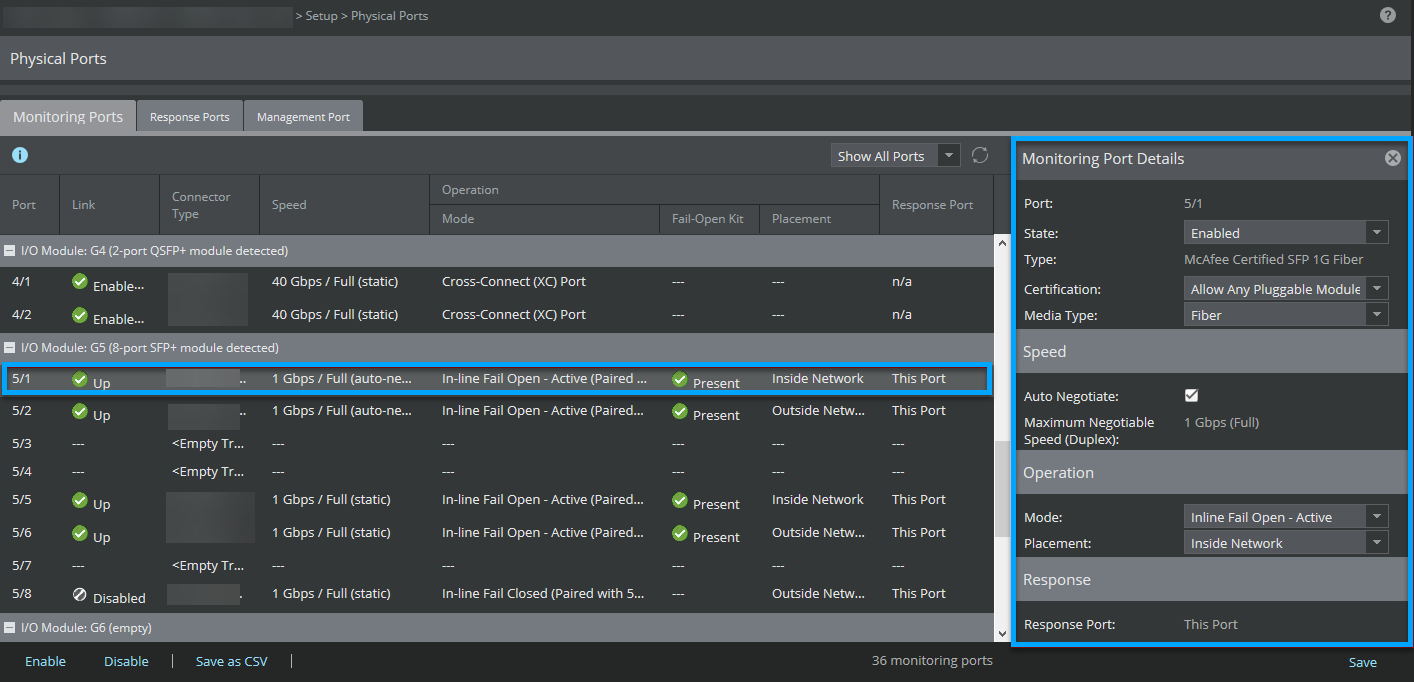Refresh the monitoring ports list
The height and width of the screenshot is (682, 1414).
click(x=980, y=155)
